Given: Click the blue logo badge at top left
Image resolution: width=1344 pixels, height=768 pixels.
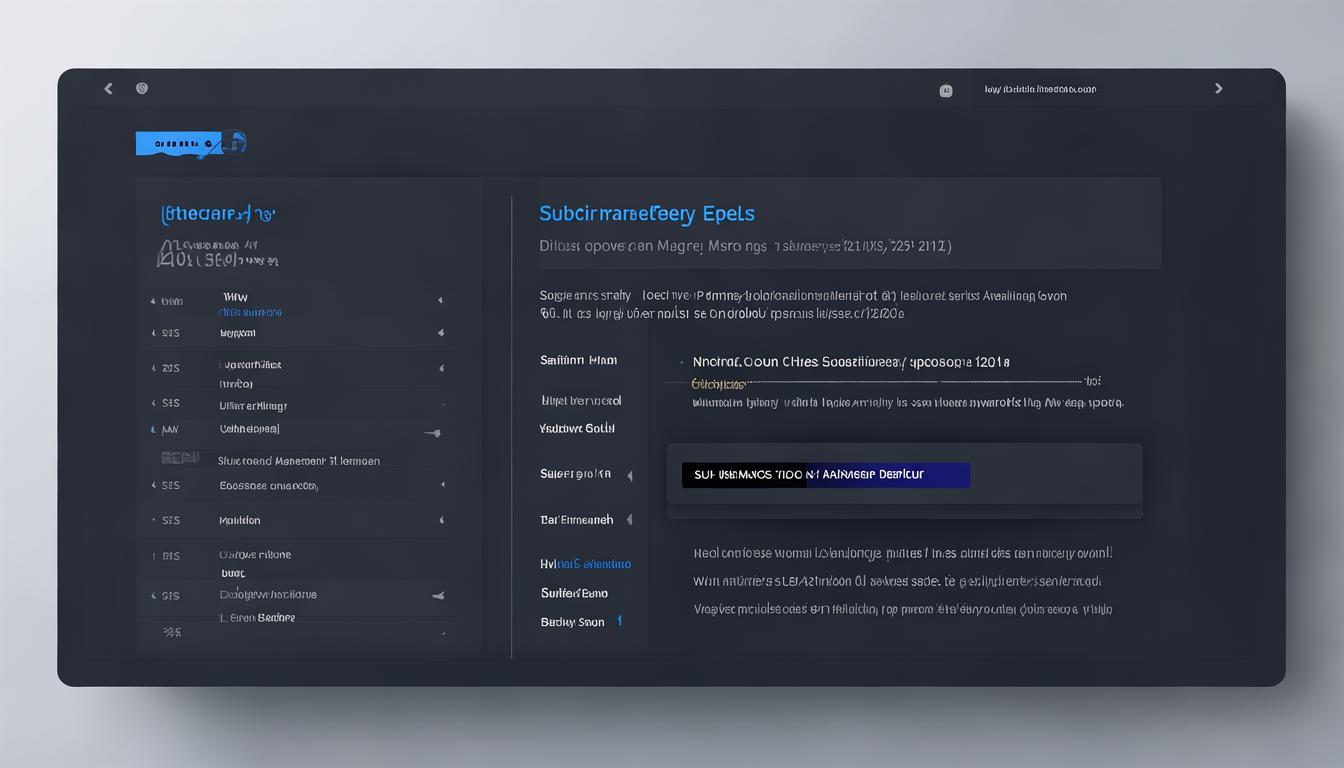Looking at the screenshot, I should (190, 143).
